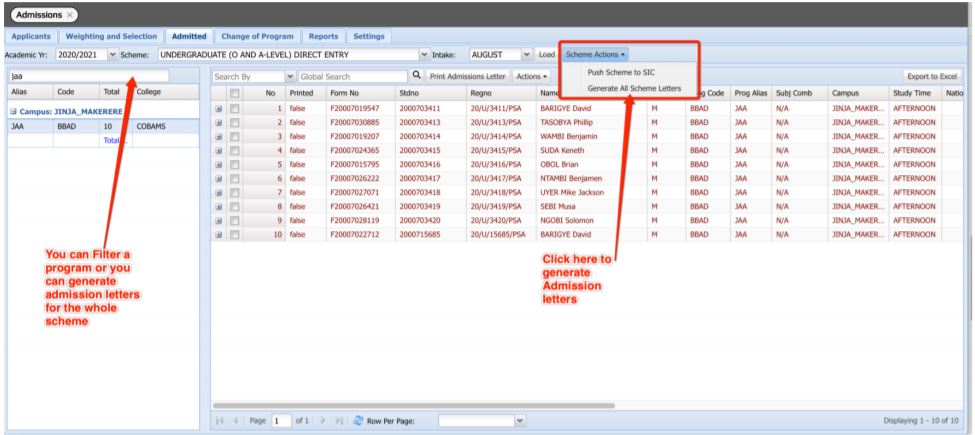Click the Global Search magnifier icon

416,76
